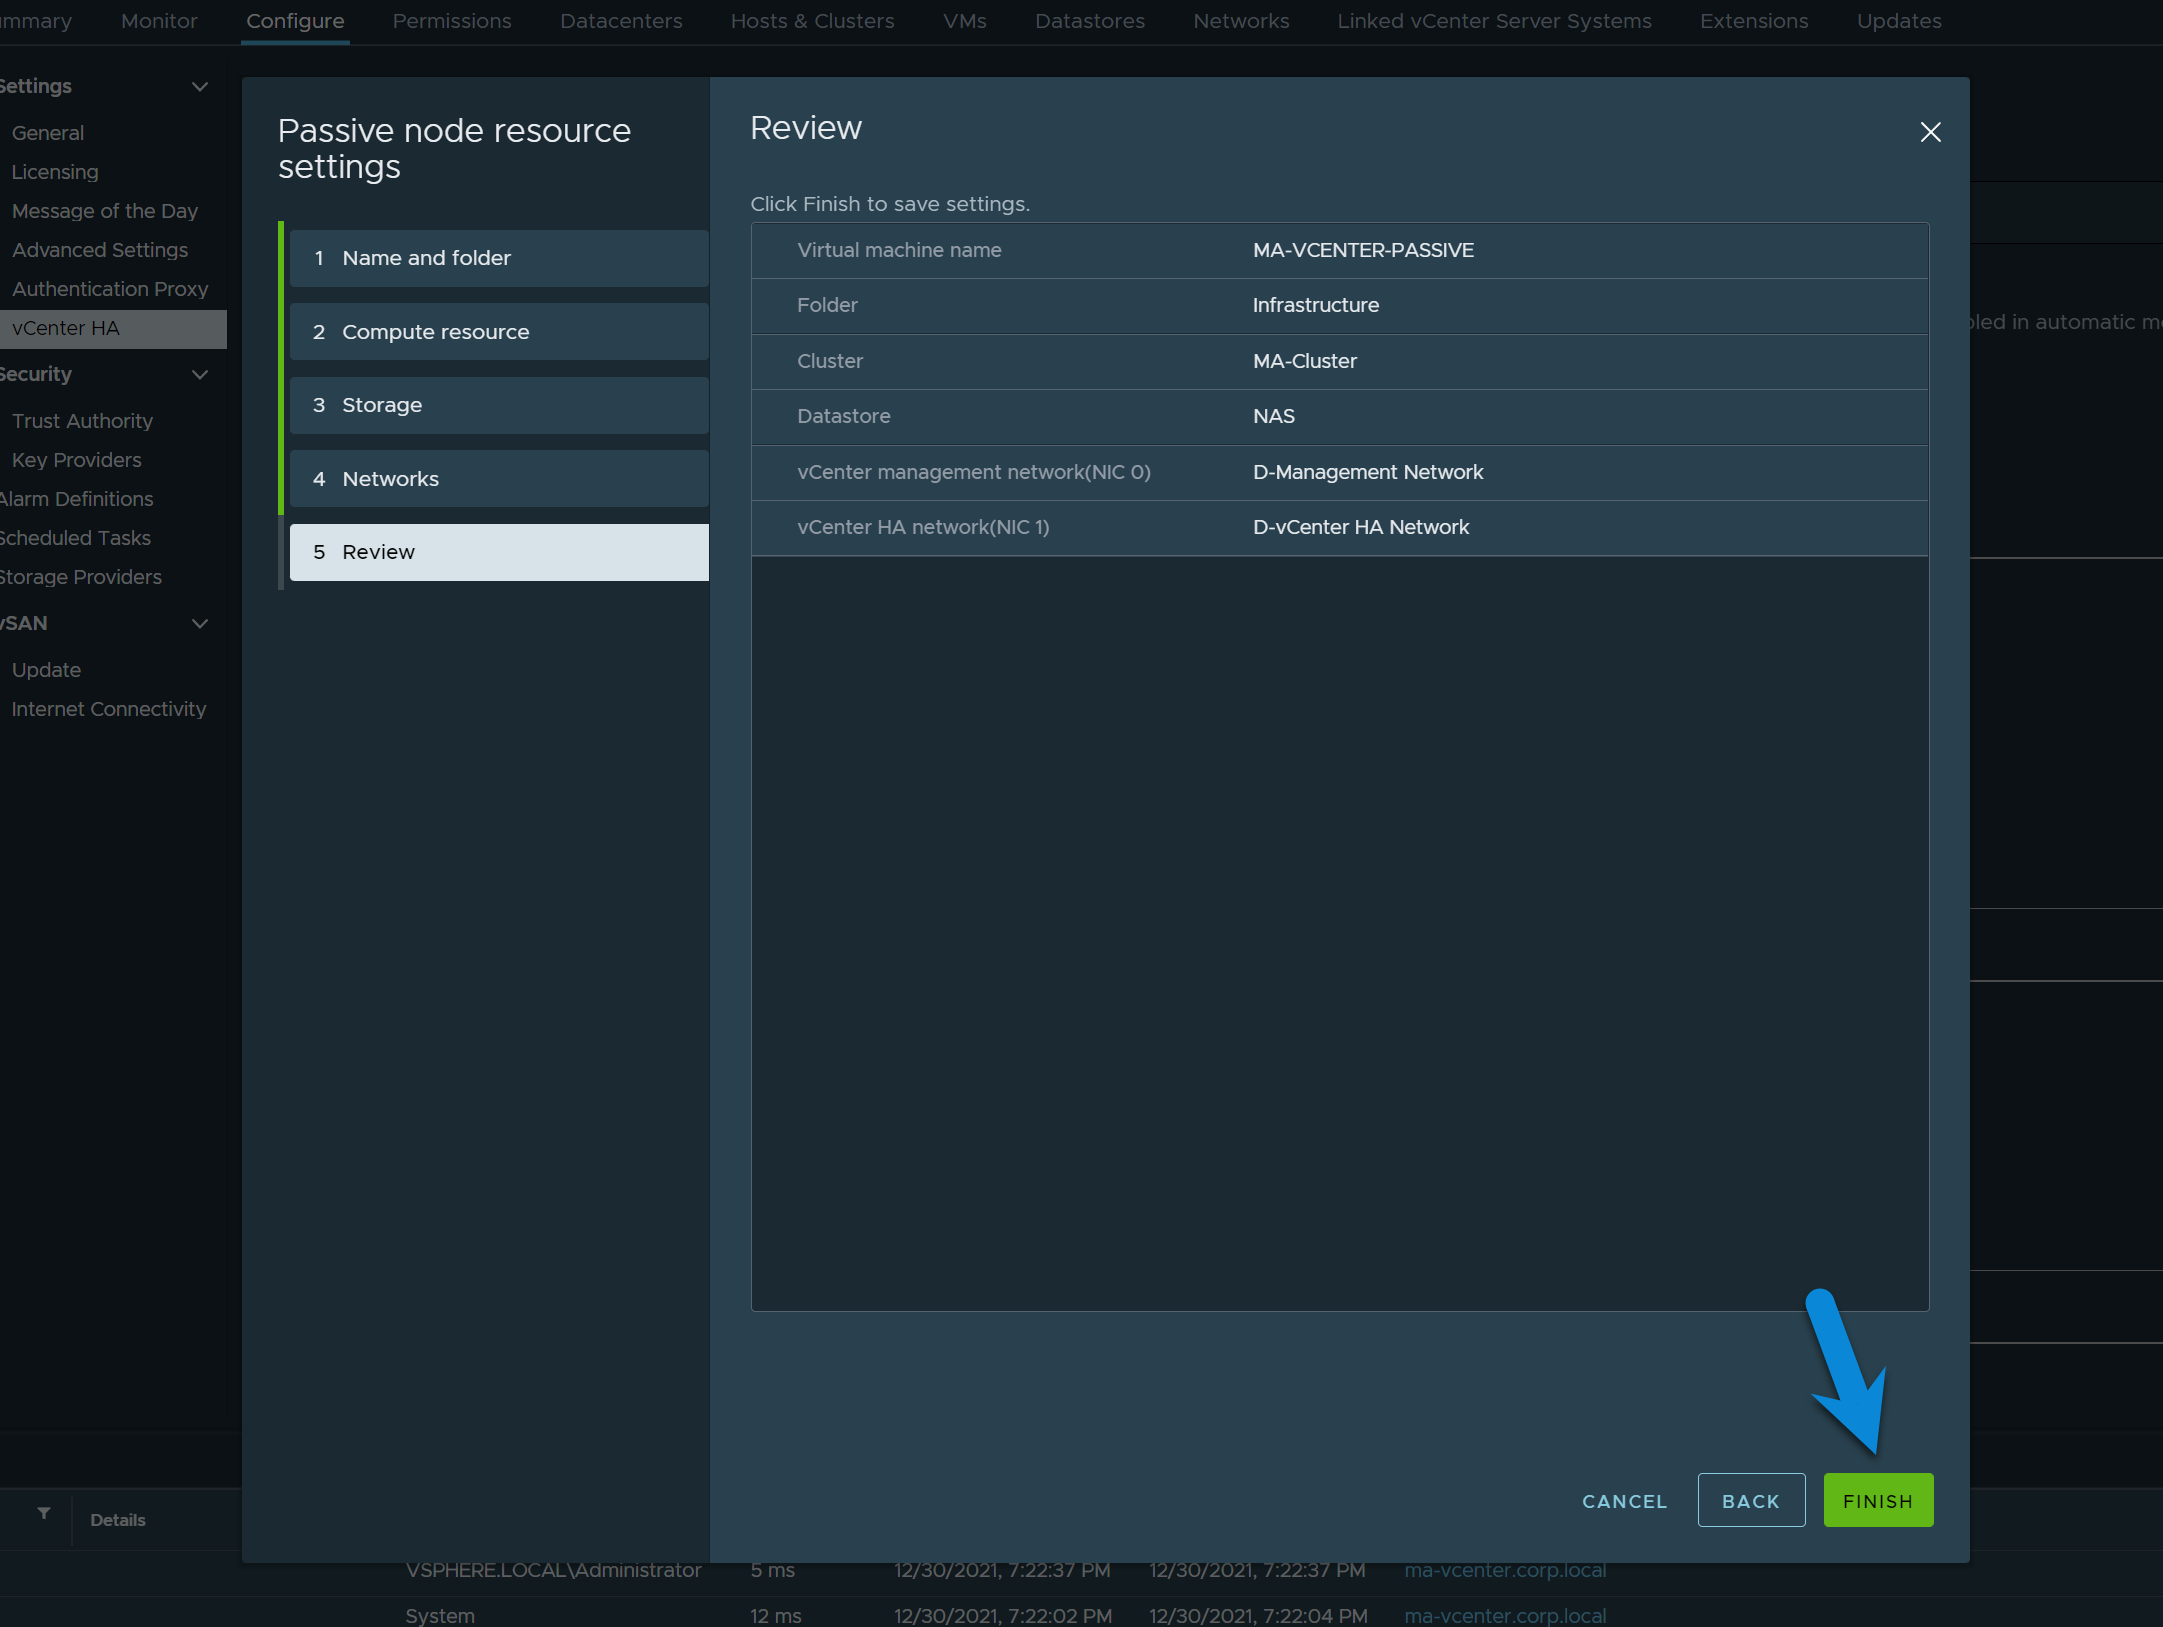Open the Hosts & Clusters tab
The height and width of the screenshot is (1627, 2163).
tap(812, 21)
